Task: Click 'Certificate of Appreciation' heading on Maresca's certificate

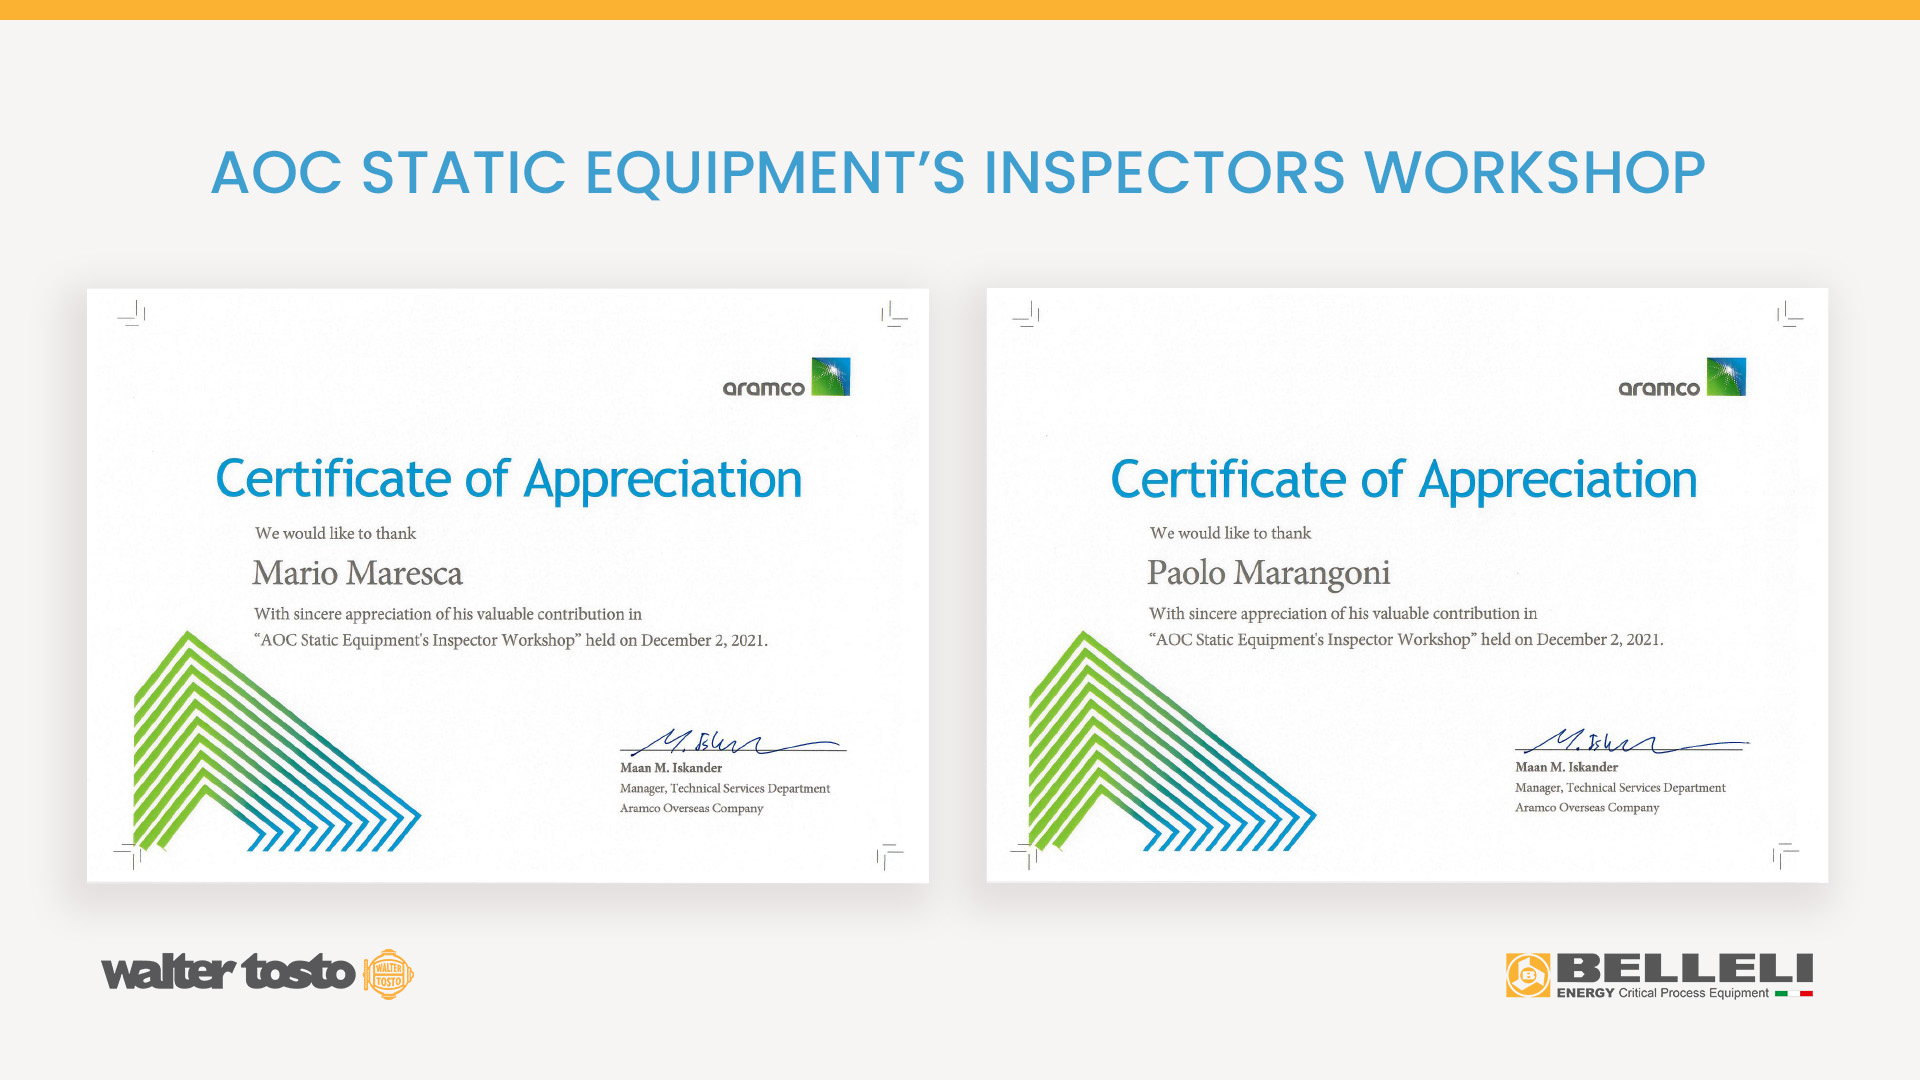Action: 509,479
